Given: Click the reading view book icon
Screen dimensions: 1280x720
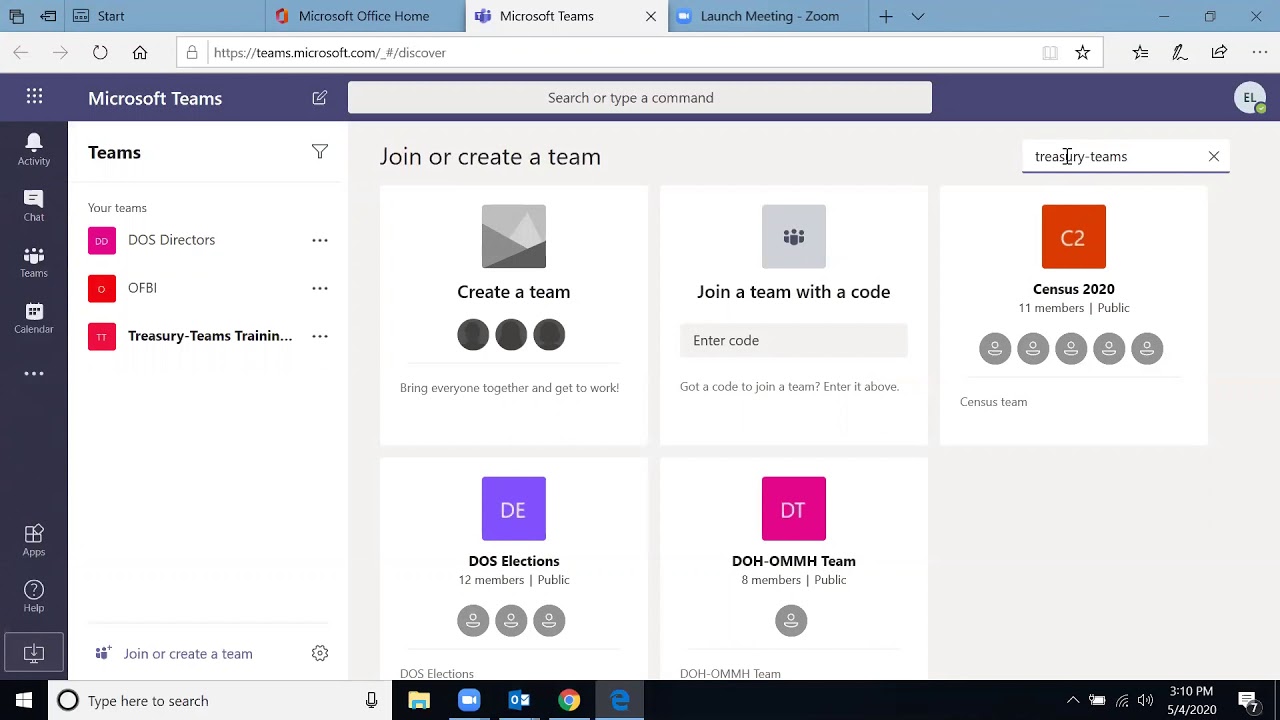Looking at the screenshot, I should 1050,53.
